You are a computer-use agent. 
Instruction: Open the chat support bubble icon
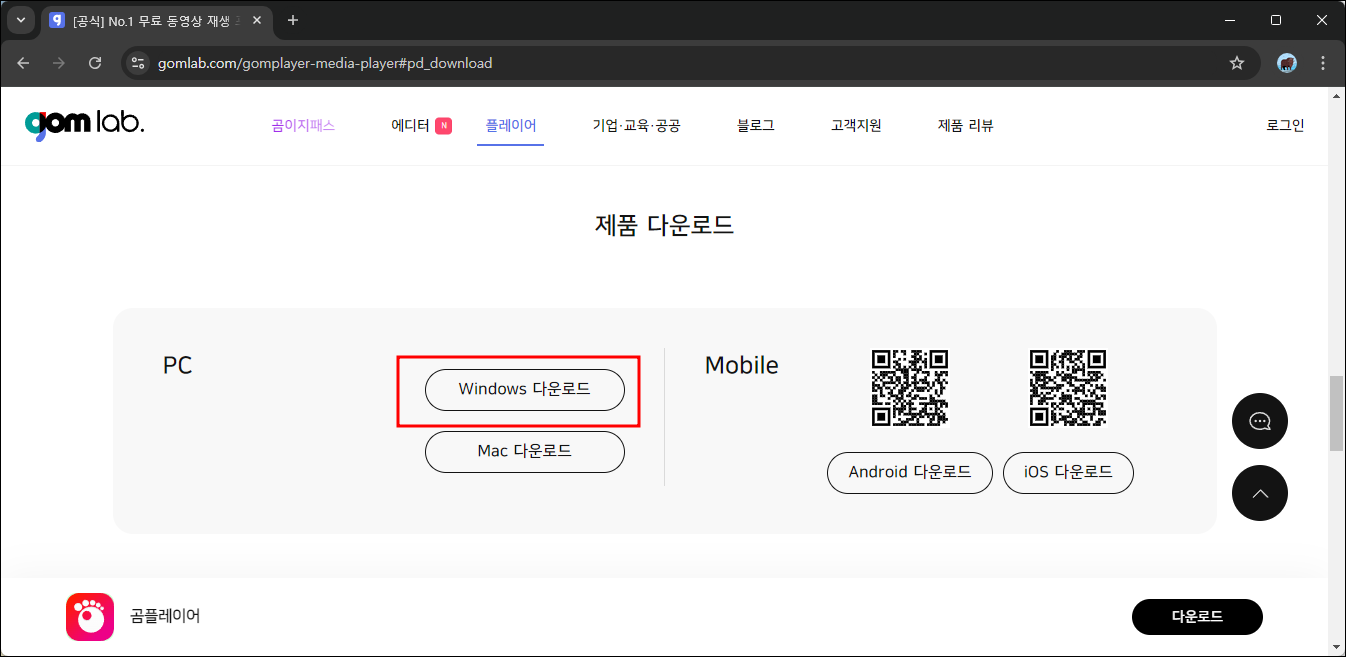tap(1260, 421)
